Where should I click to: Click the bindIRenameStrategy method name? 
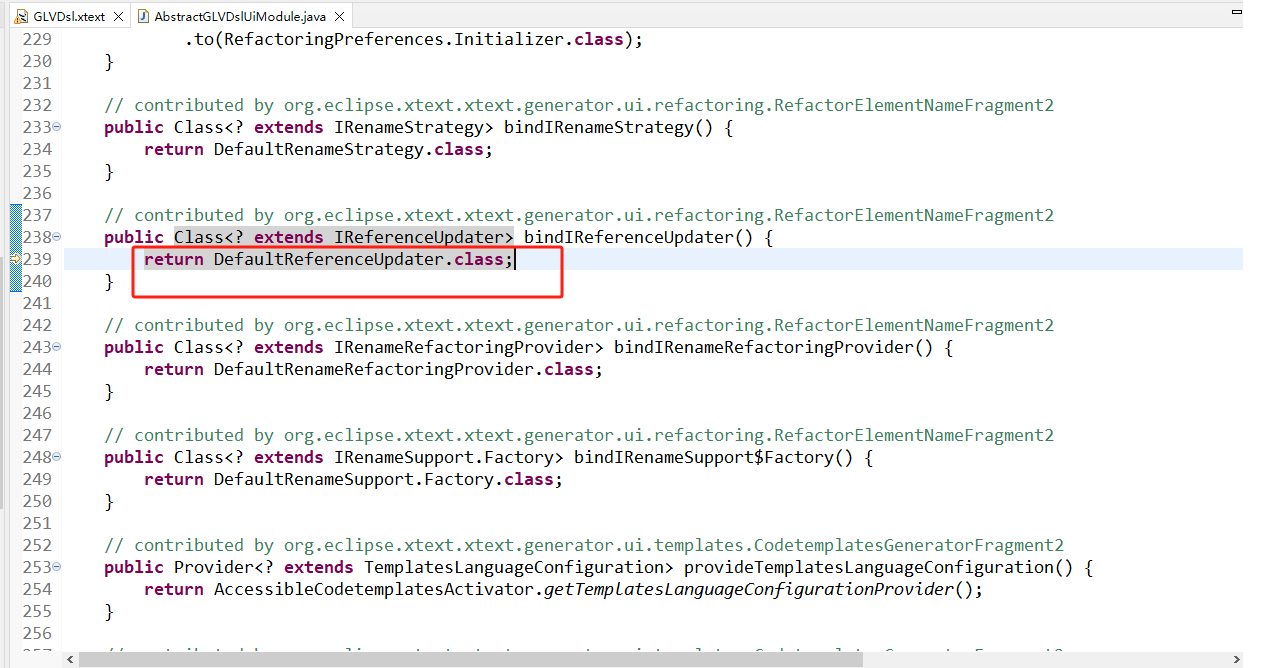coord(598,127)
